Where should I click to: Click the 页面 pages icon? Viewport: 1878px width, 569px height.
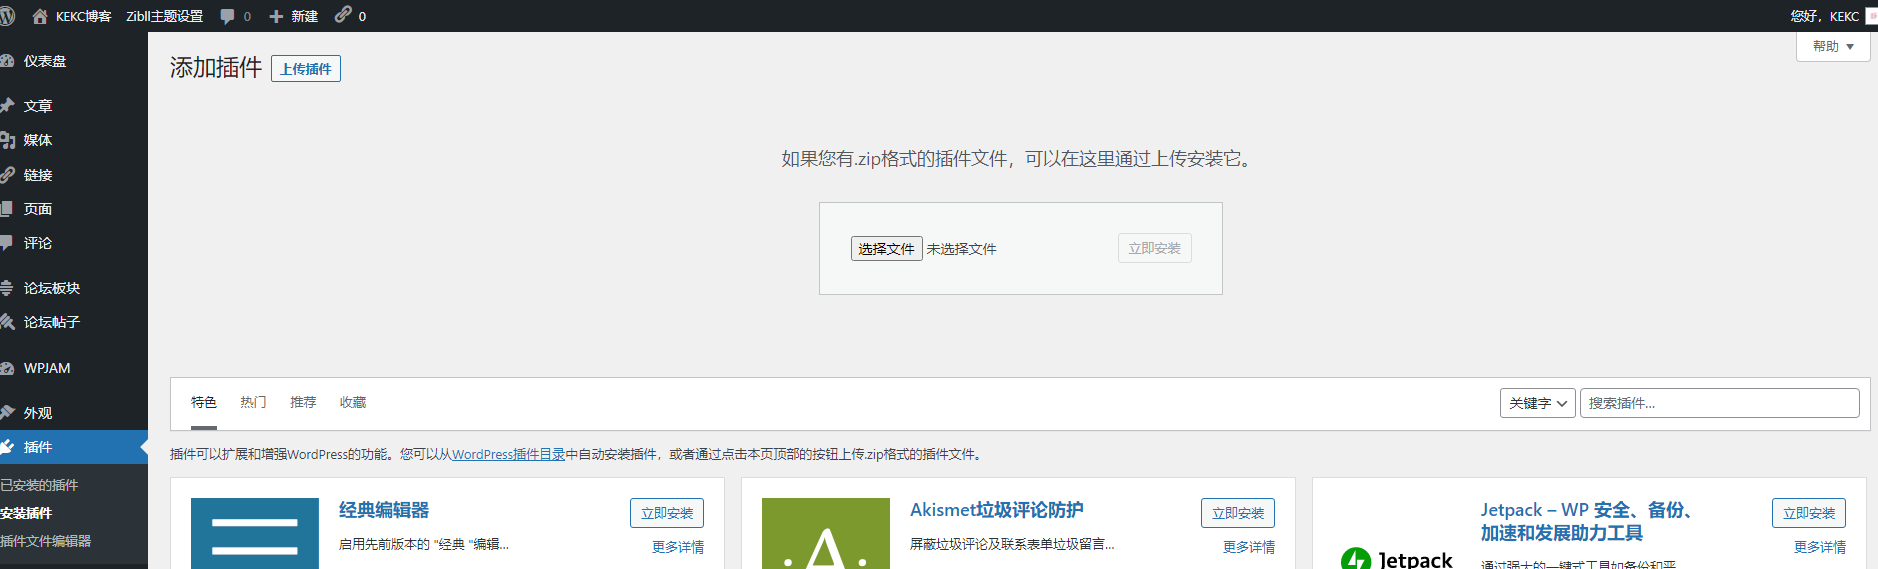tap(6, 209)
